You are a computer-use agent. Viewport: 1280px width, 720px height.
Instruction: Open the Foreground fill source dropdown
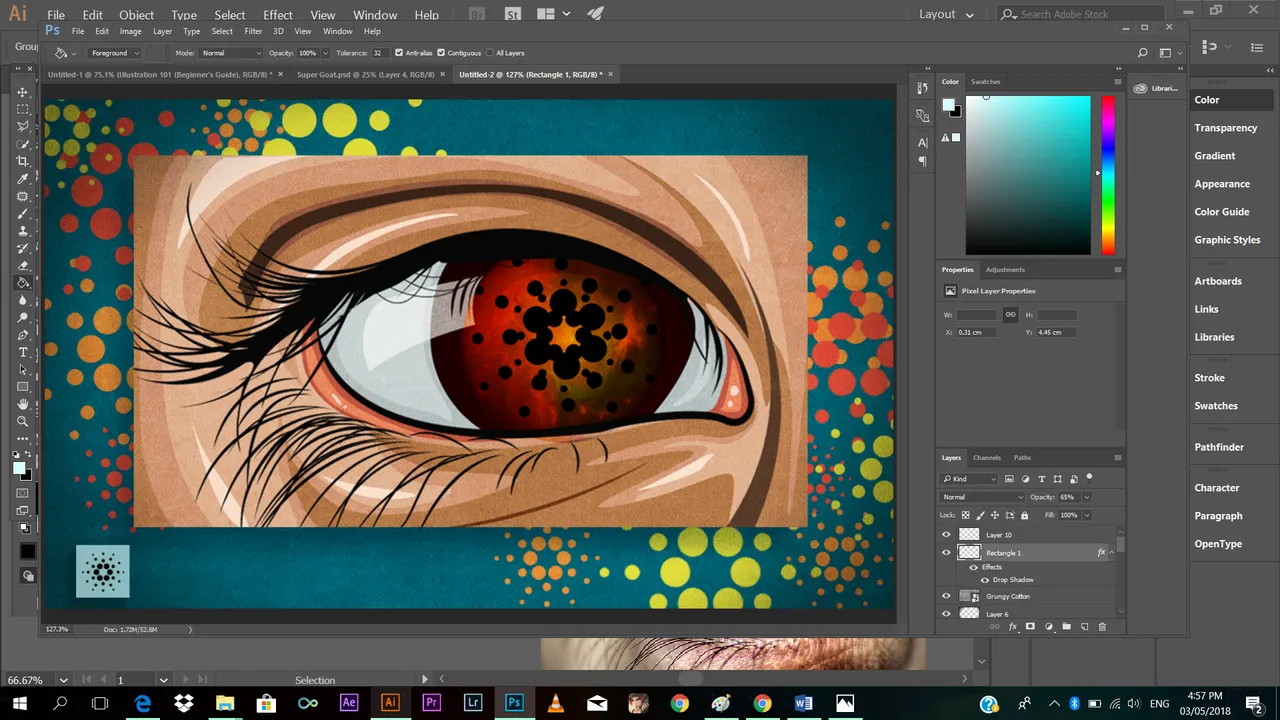pos(114,53)
